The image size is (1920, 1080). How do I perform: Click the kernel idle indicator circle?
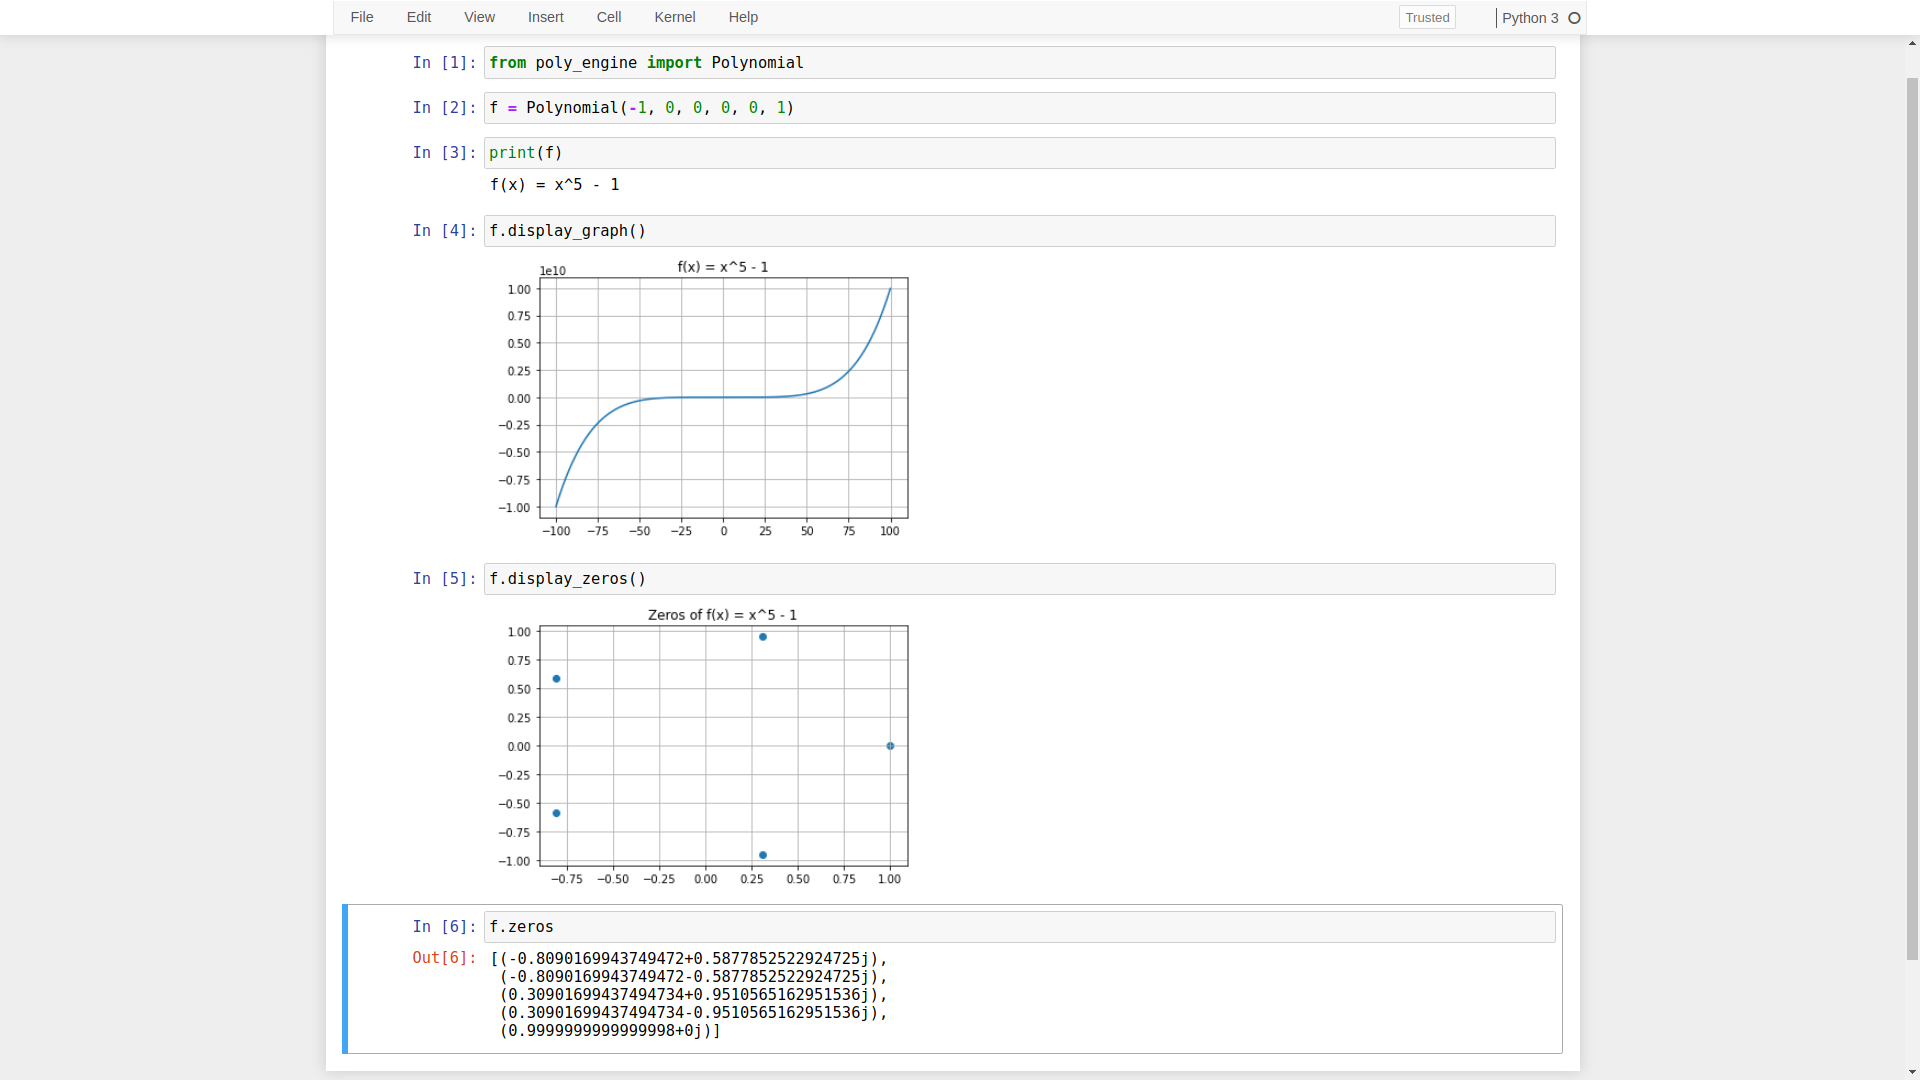(1574, 18)
